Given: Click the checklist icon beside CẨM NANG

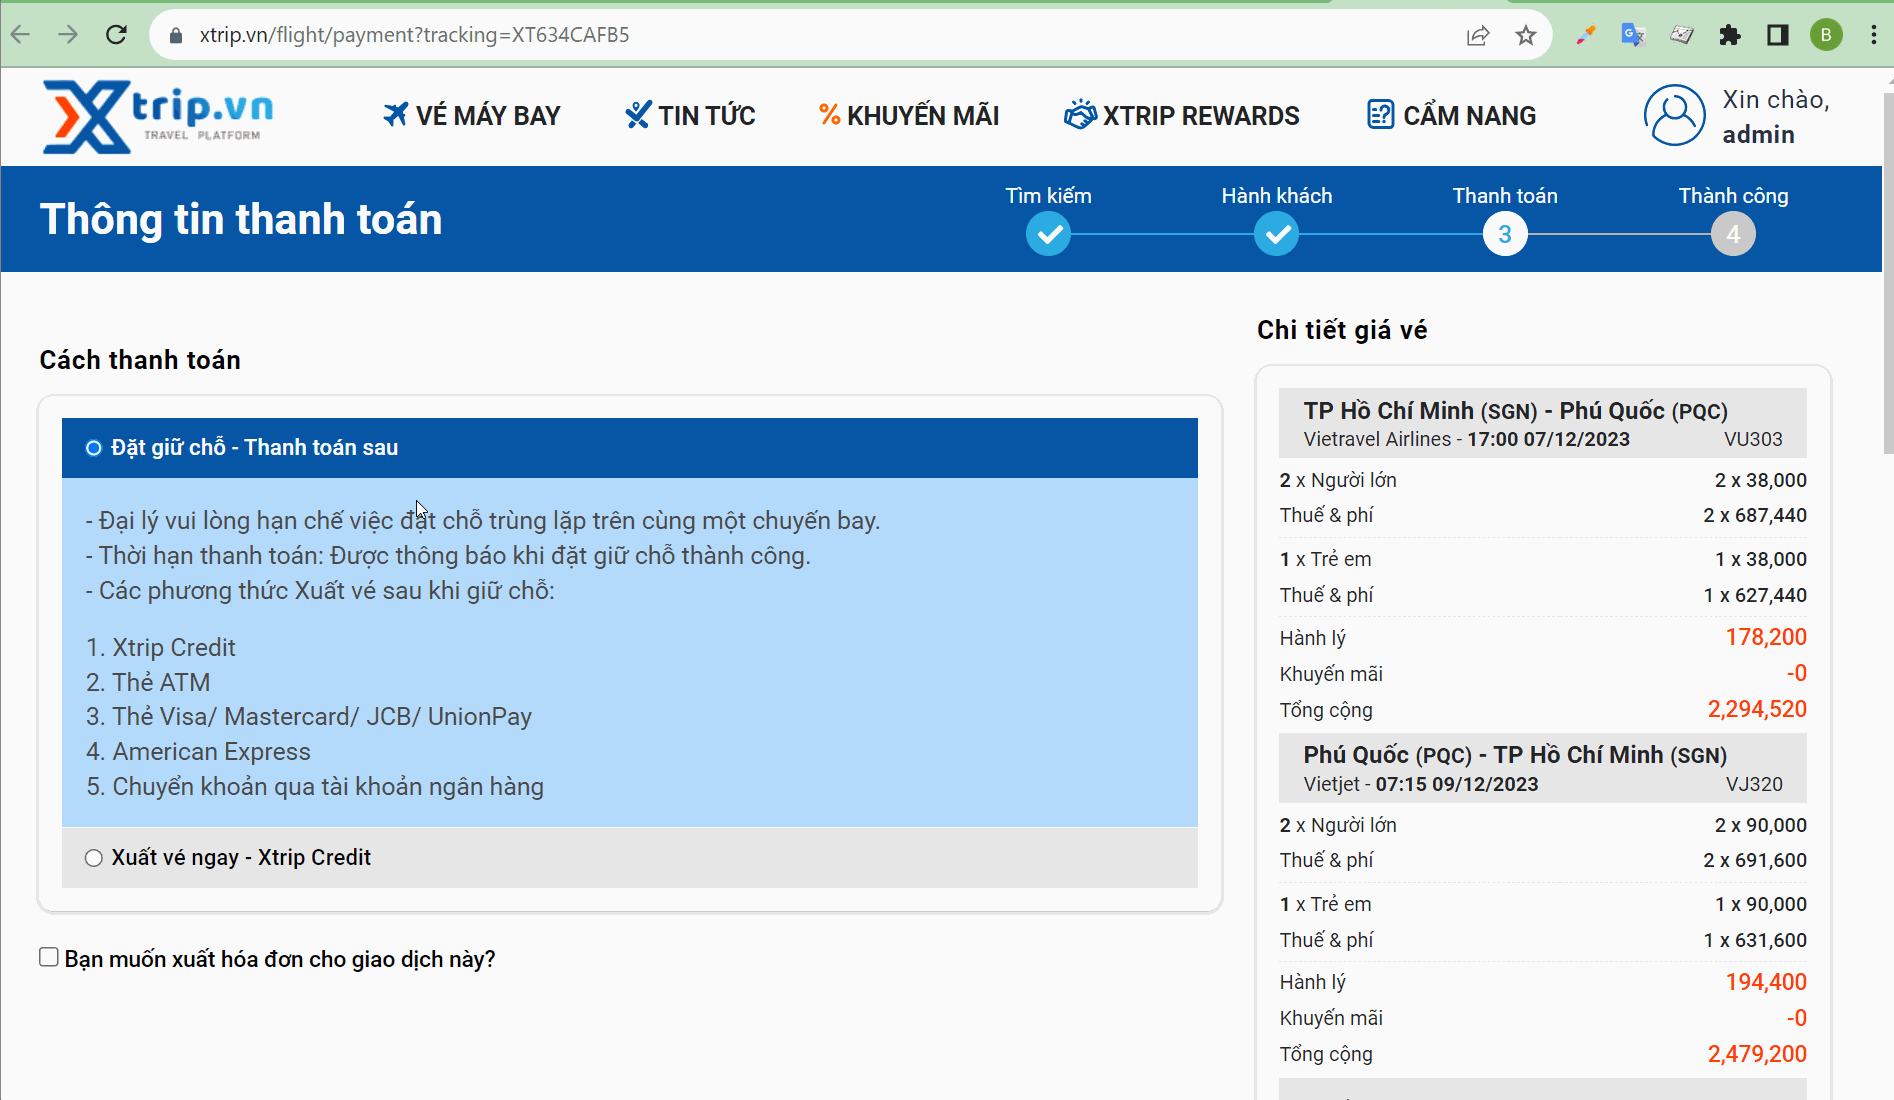Looking at the screenshot, I should click(x=1380, y=115).
